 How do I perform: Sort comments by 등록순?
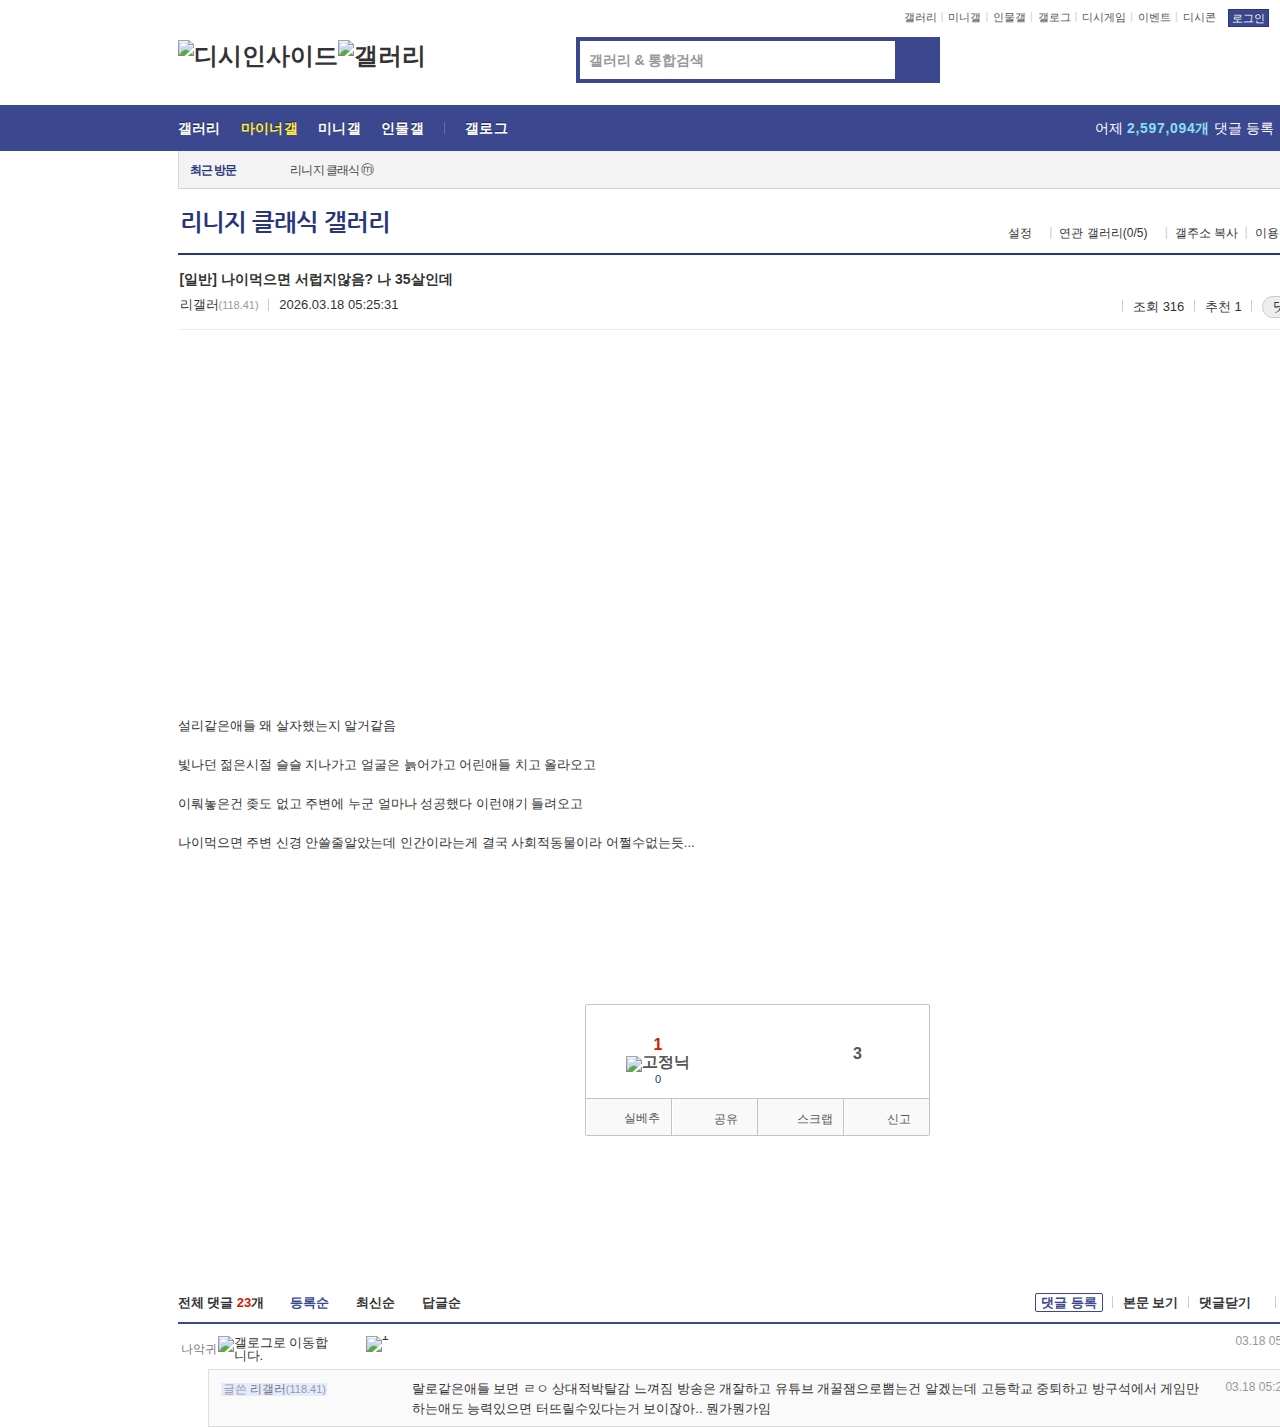[x=309, y=1303]
